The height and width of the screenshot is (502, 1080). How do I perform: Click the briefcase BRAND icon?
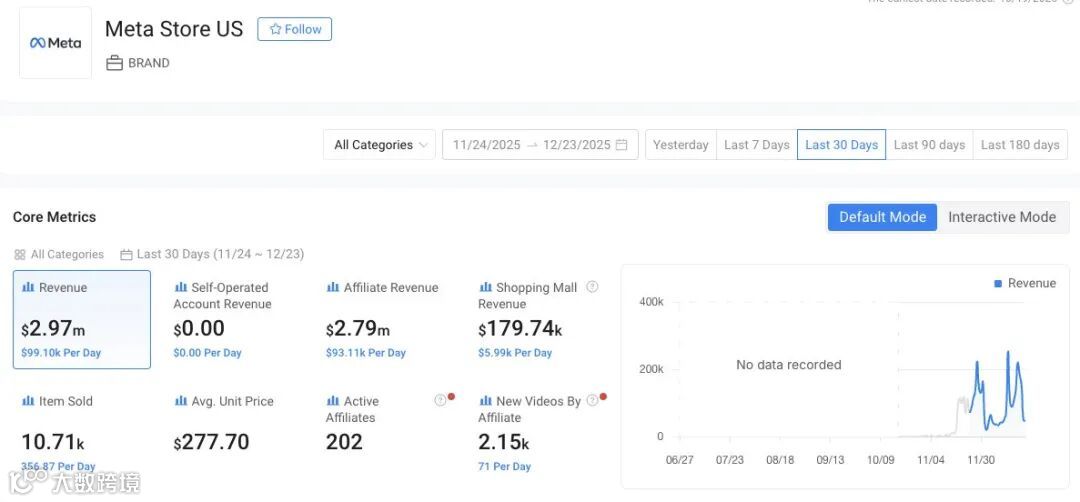click(114, 63)
